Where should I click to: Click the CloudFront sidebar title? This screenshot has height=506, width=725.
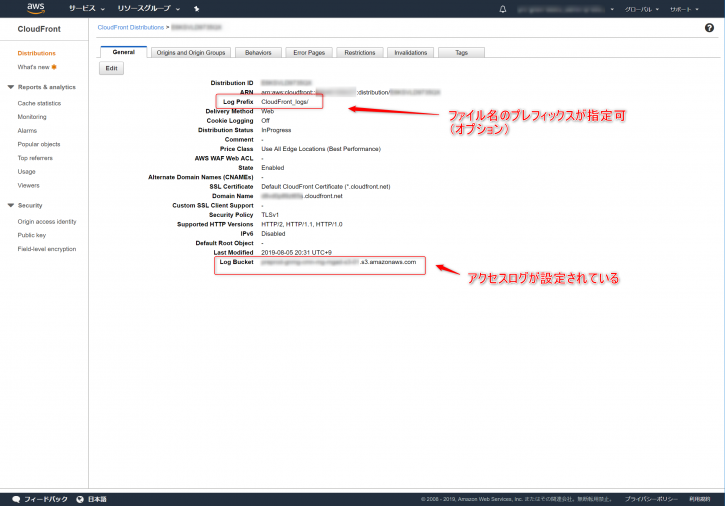point(39,29)
